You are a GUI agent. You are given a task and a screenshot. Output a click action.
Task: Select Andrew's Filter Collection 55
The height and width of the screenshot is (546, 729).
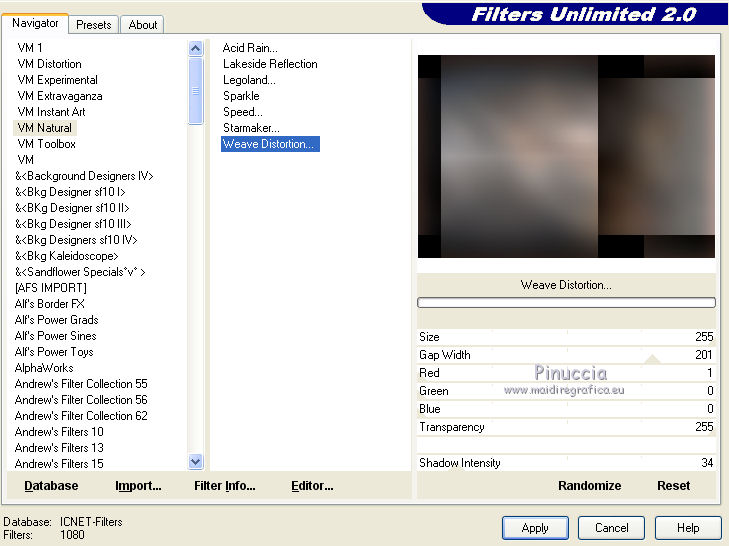point(81,384)
